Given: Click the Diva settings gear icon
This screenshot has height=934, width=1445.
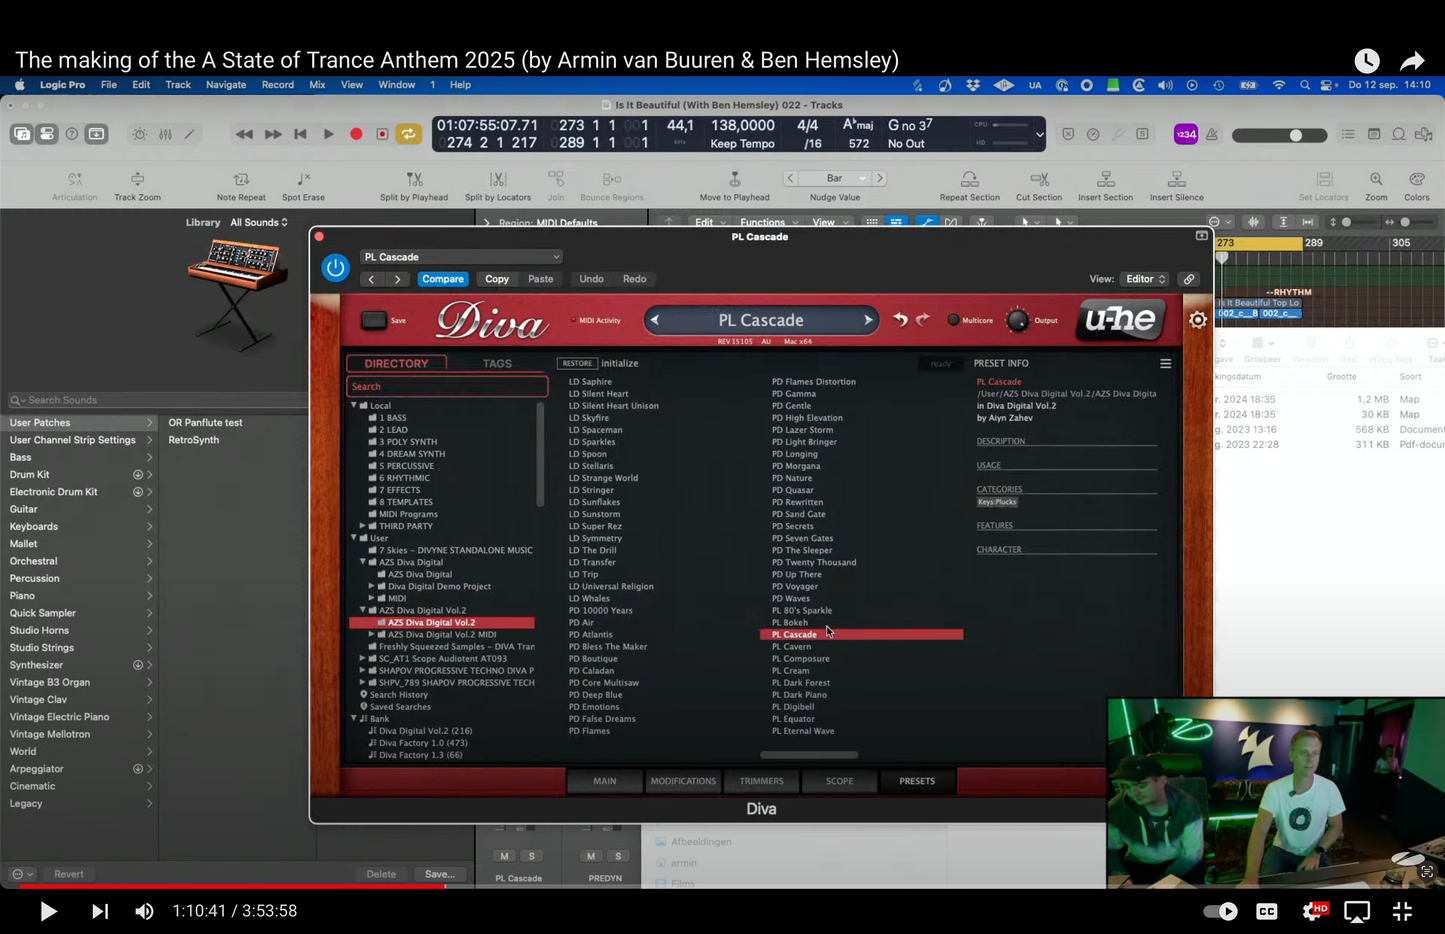Looking at the screenshot, I should [1197, 320].
